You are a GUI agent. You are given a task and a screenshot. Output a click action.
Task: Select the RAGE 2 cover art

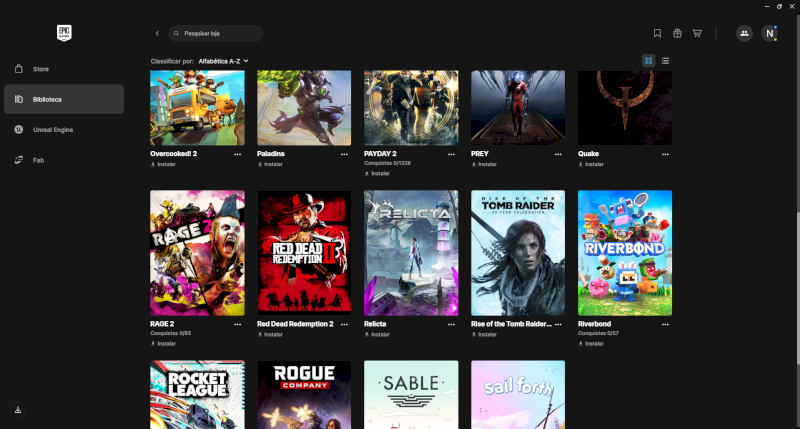(x=197, y=253)
